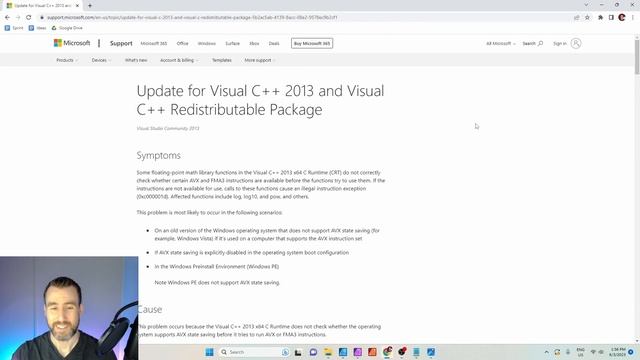The height and width of the screenshot is (360, 640).
Task: Open the Templates link
Action: pyautogui.click(x=222, y=60)
